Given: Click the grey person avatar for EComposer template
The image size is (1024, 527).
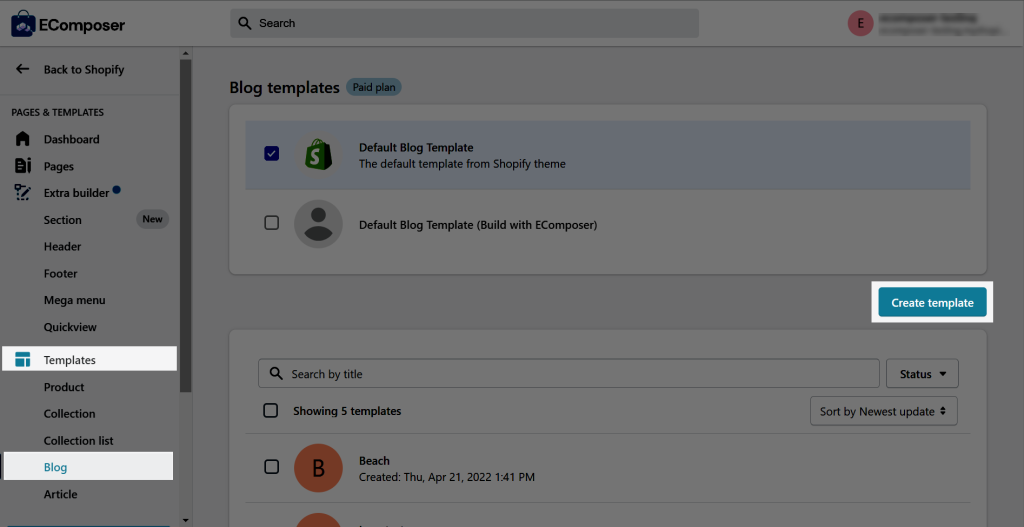Looking at the screenshot, I should click(x=319, y=224).
